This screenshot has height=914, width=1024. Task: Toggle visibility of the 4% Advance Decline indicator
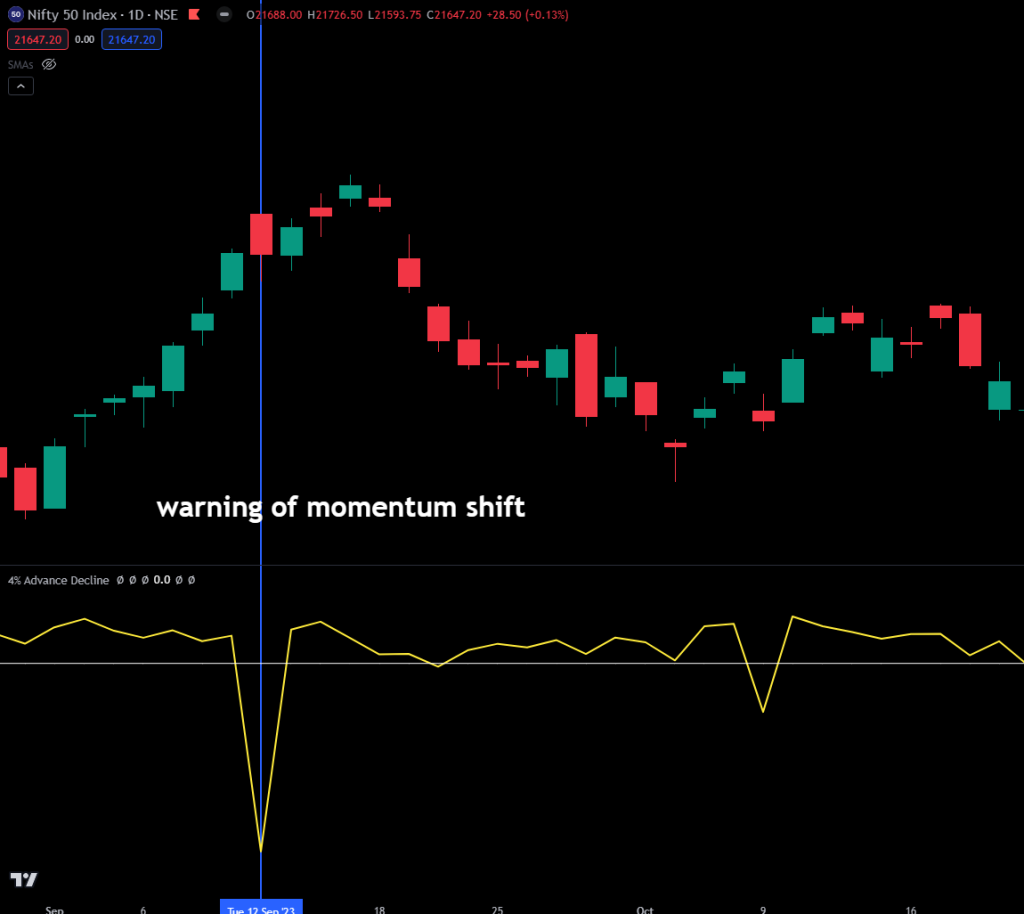130,580
